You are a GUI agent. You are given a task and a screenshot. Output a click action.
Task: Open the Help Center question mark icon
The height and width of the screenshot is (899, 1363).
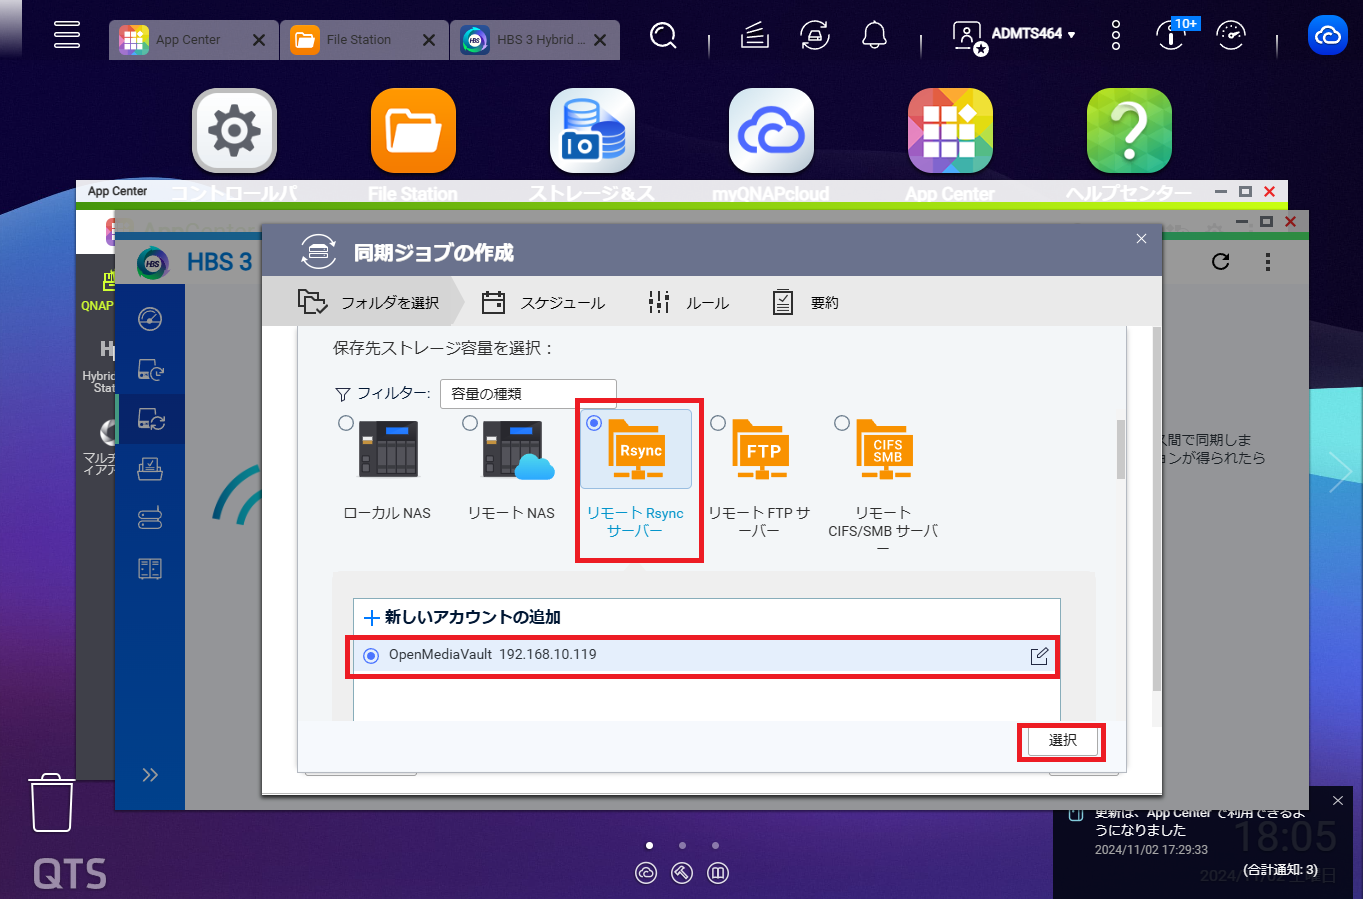[x=1129, y=130]
